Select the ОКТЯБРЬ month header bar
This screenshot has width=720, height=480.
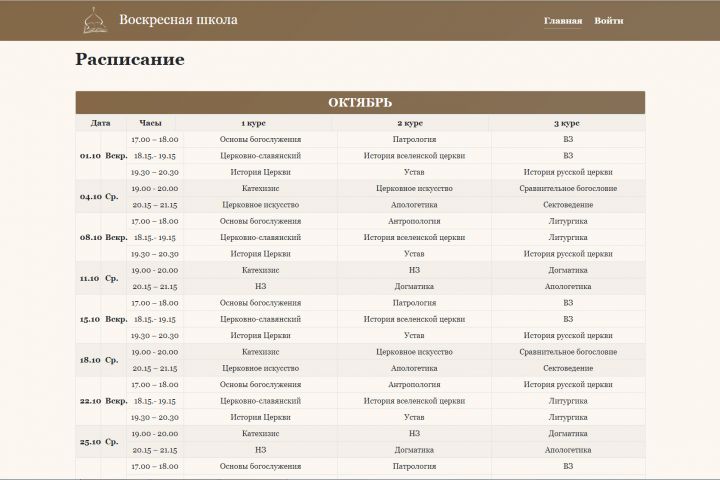pyautogui.click(x=360, y=102)
